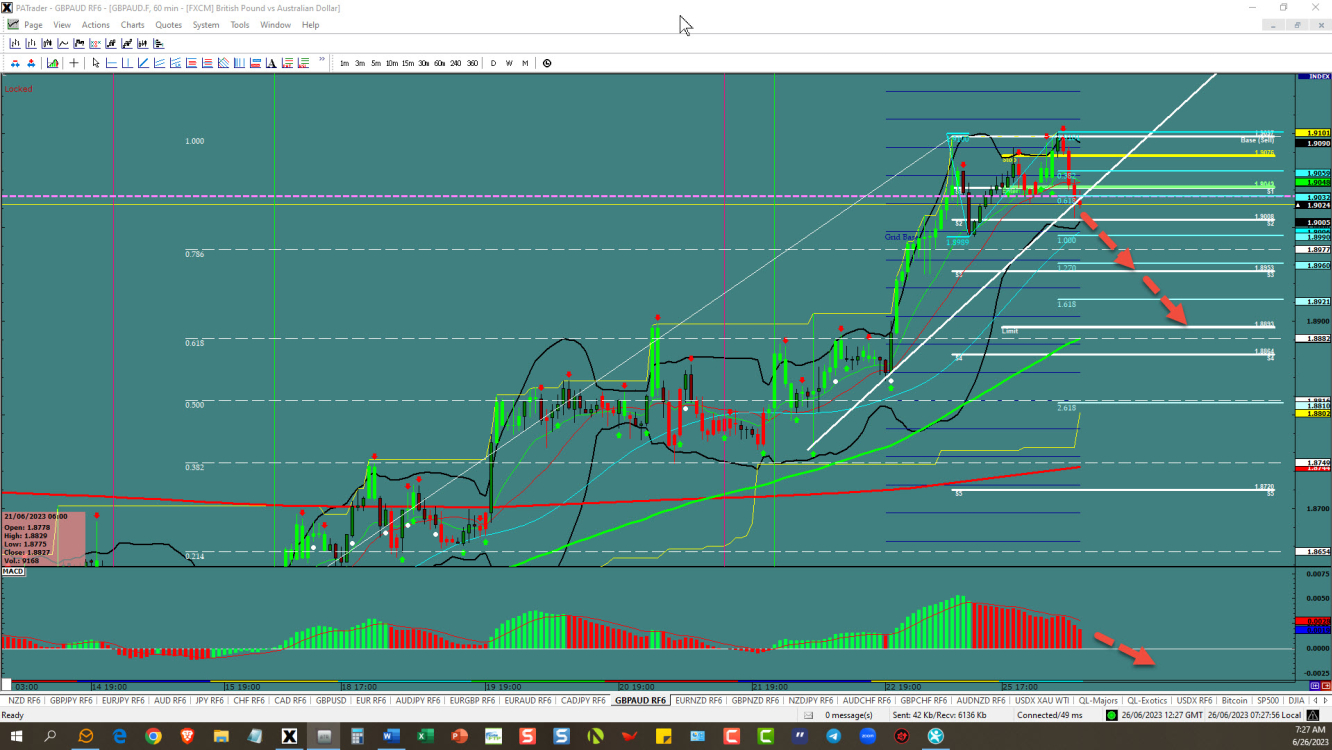
Task: Open the Quotes menu
Action: point(169,24)
